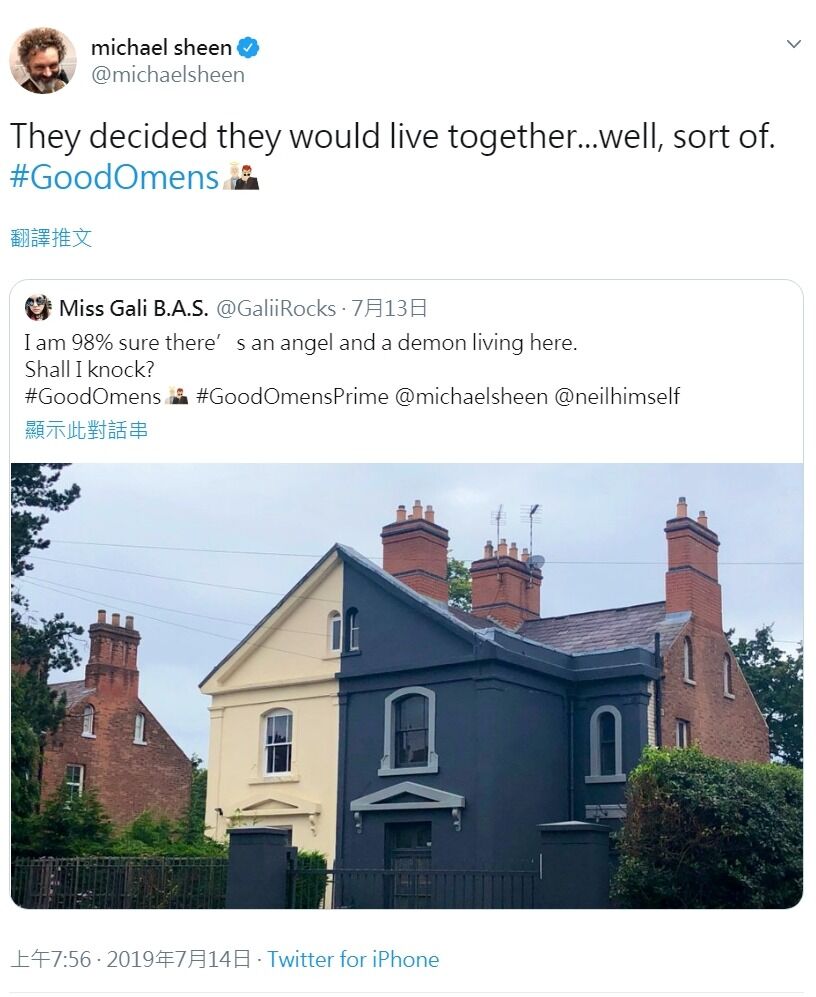Open the quoted tweet's 7月13日 date
Image resolution: width=816 pixels, height=997 pixels.
point(389,308)
